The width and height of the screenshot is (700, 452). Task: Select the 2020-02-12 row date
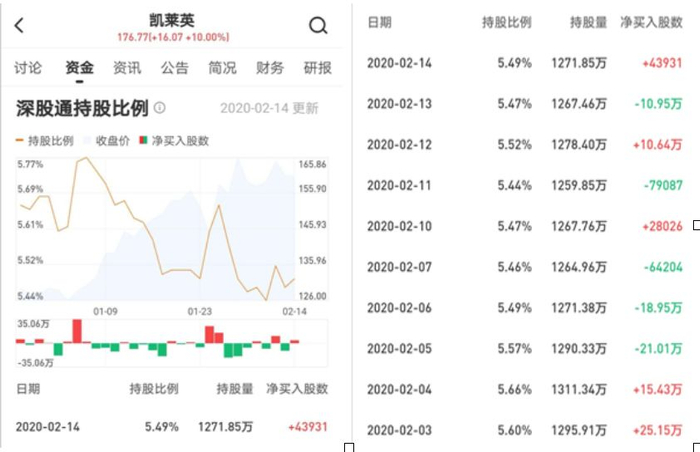400,145
